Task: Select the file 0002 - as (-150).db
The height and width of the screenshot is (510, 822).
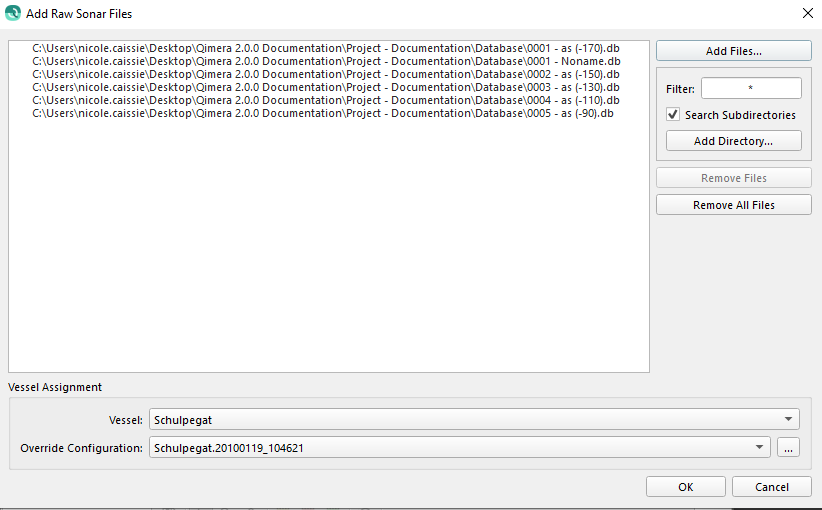Action: (326, 74)
